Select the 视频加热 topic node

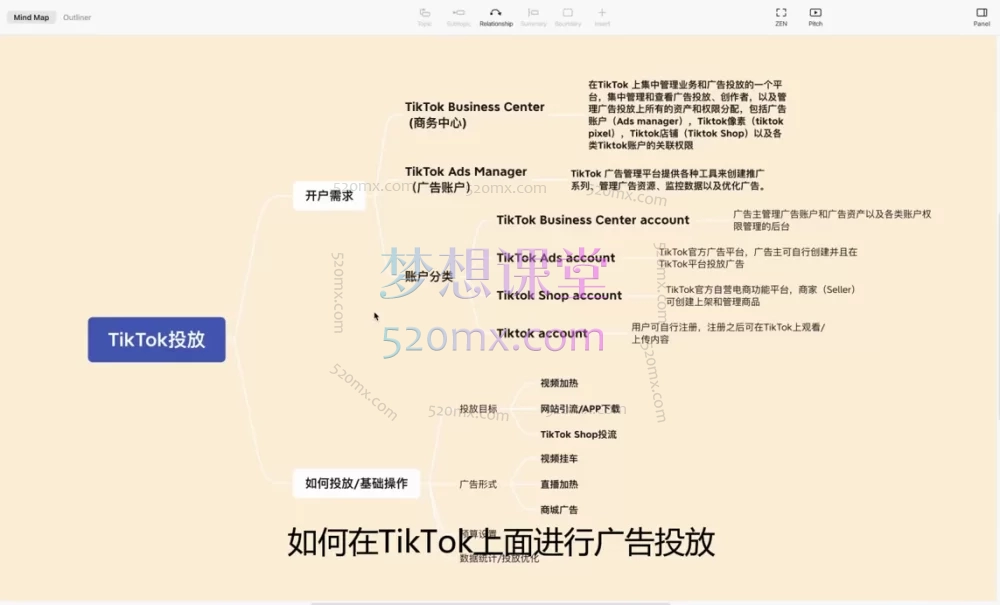click(561, 383)
